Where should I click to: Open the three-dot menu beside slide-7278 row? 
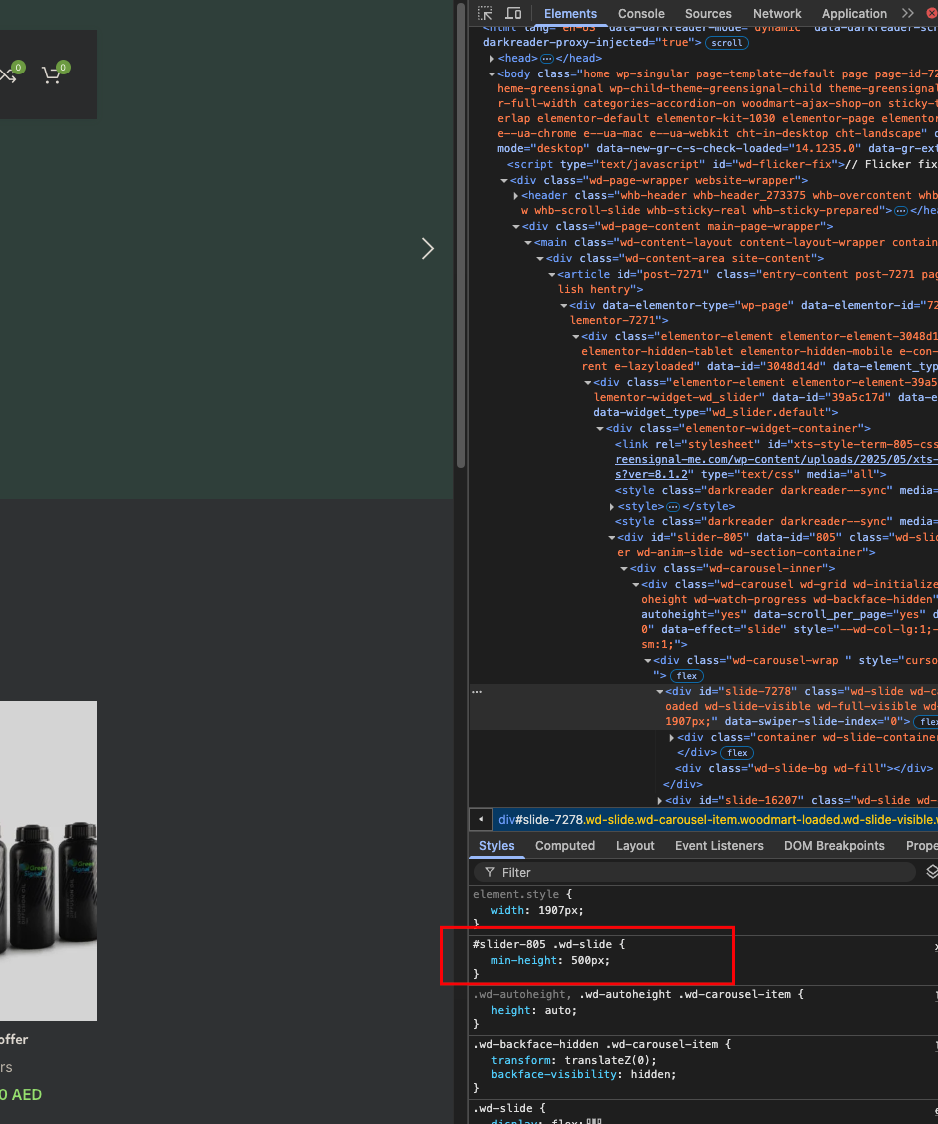(477, 692)
